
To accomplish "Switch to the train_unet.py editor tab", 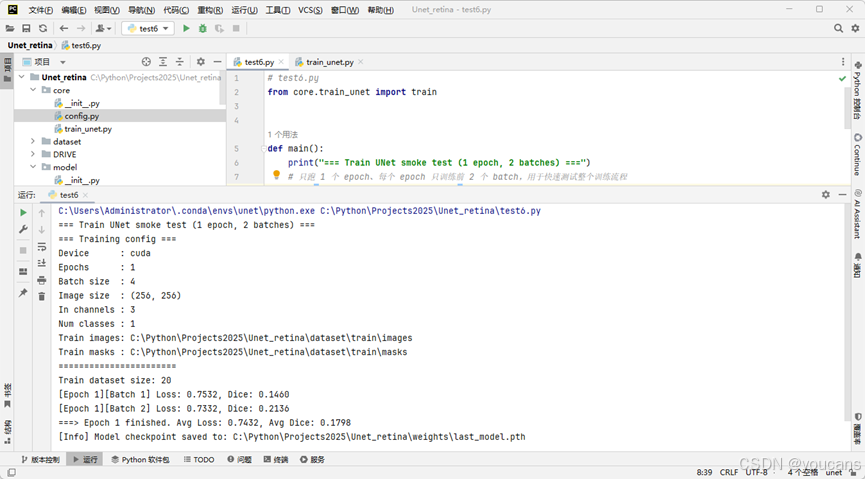I will [329, 62].
